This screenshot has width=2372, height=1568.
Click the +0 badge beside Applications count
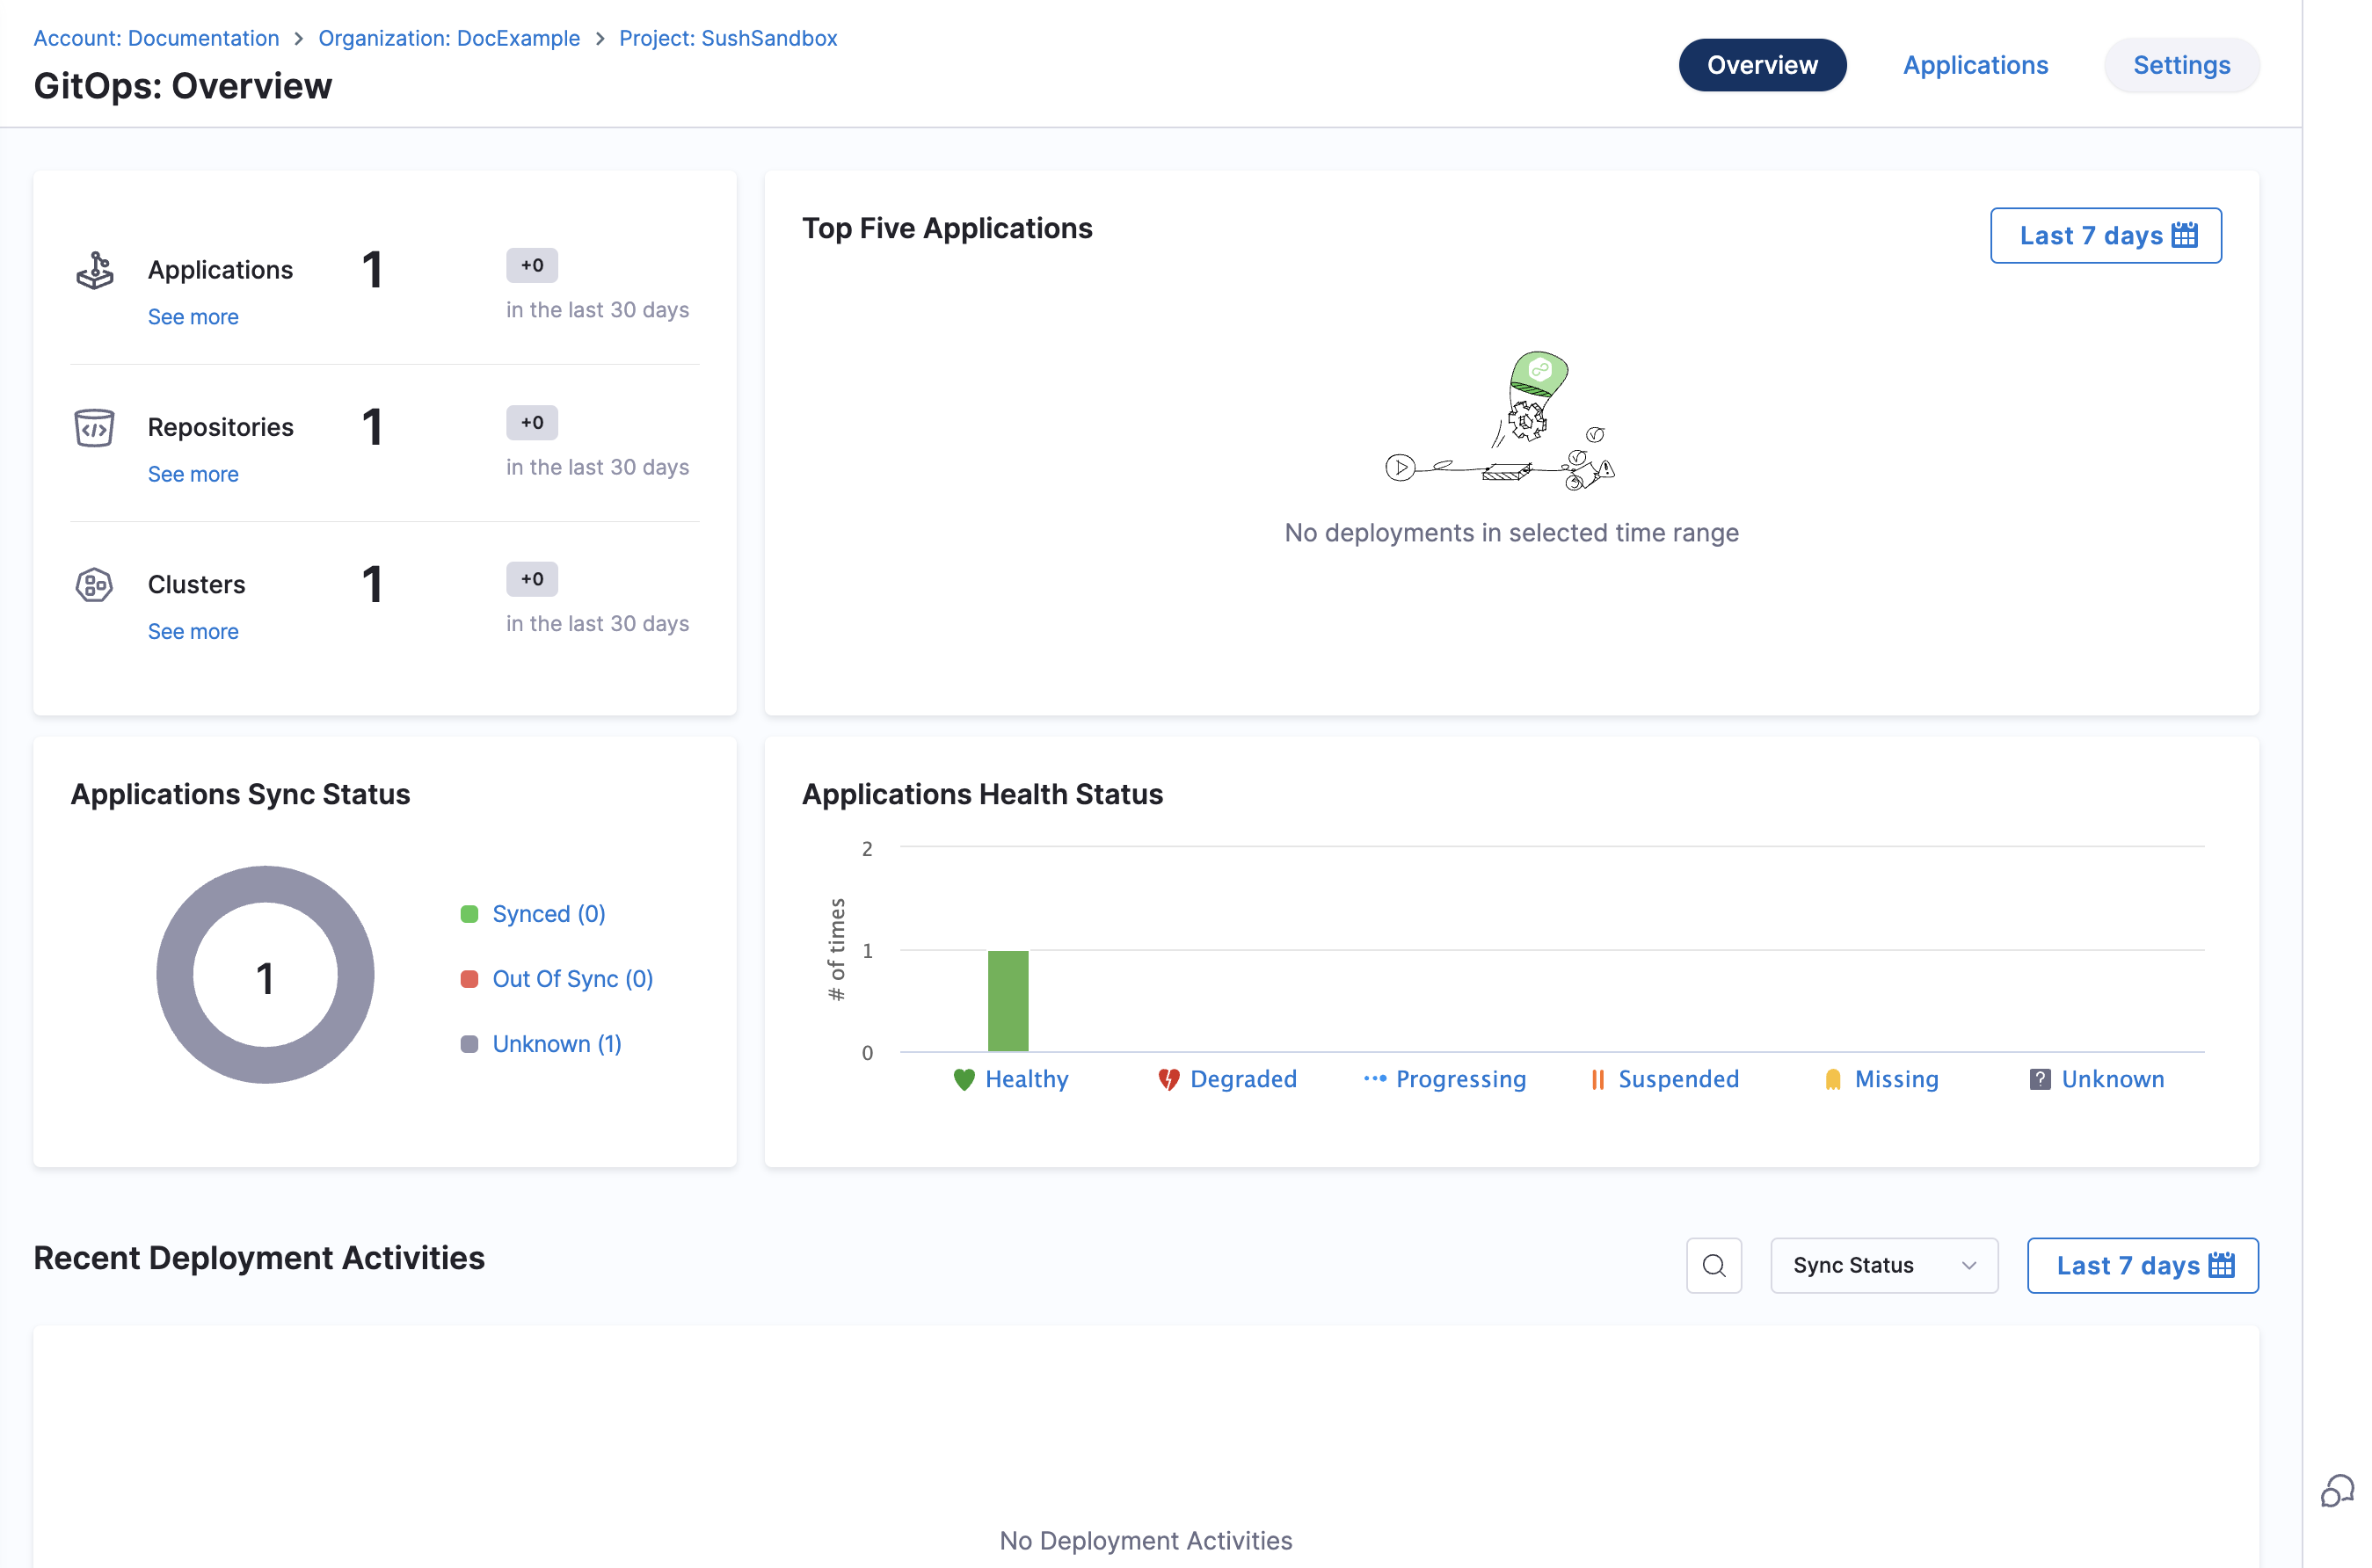532,265
